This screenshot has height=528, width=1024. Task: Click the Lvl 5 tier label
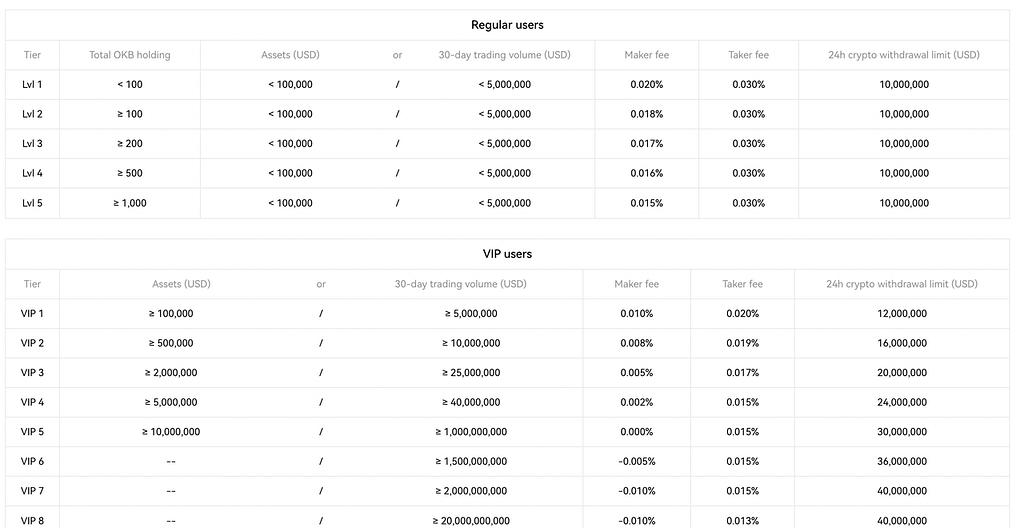(32, 203)
